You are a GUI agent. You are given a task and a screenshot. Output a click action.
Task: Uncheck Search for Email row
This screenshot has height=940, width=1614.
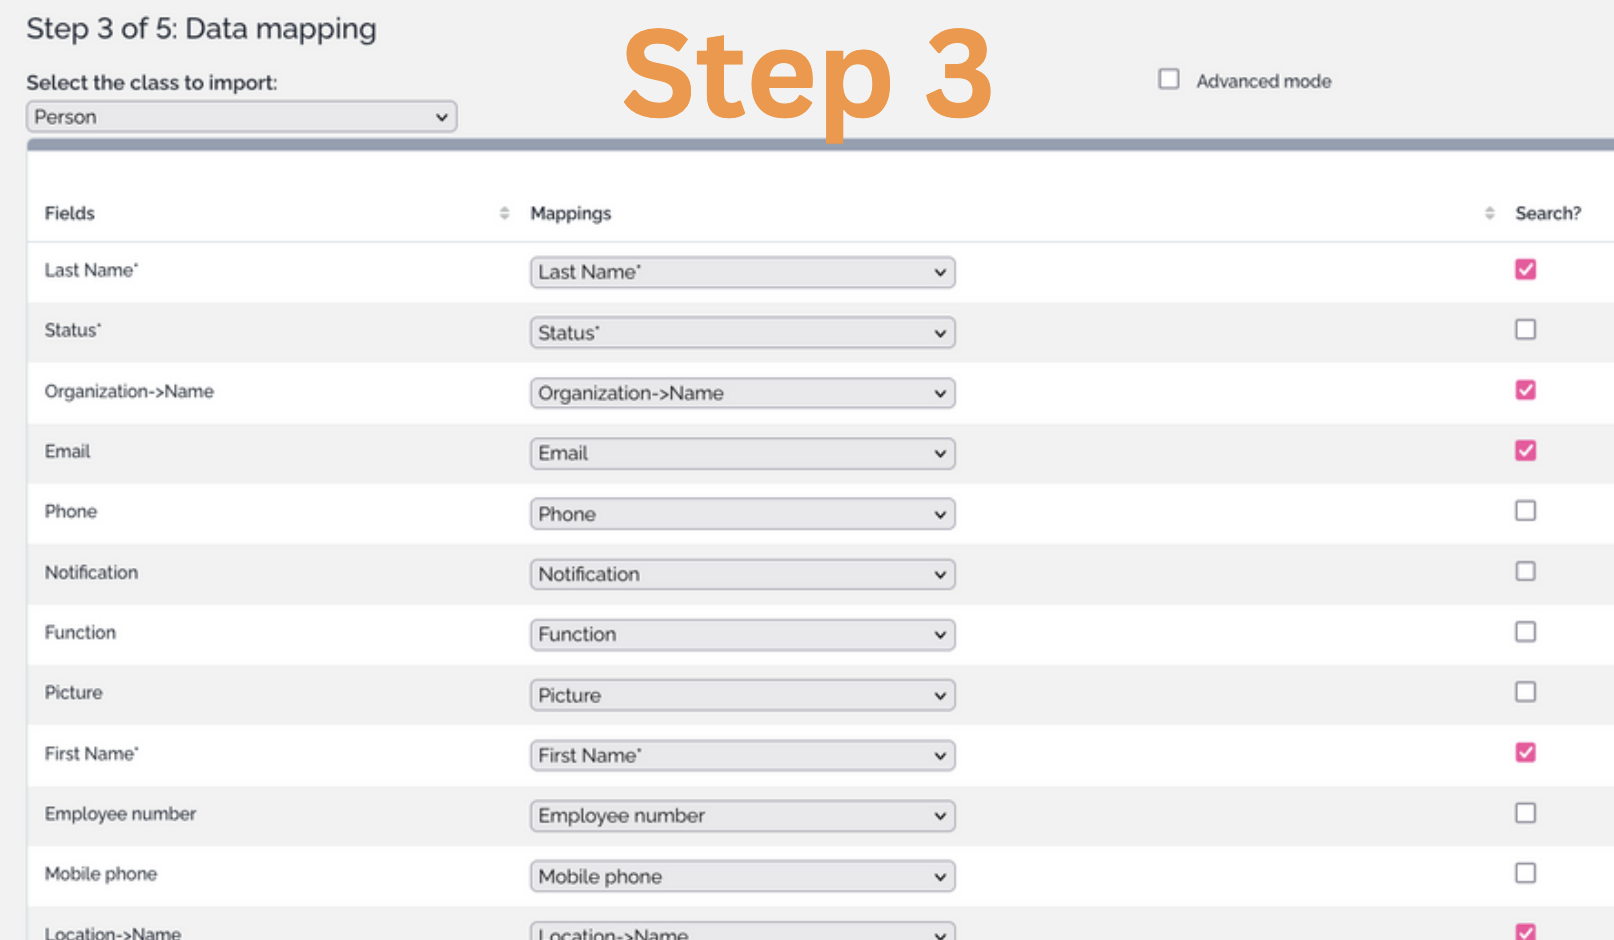(x=1525, y=451)
